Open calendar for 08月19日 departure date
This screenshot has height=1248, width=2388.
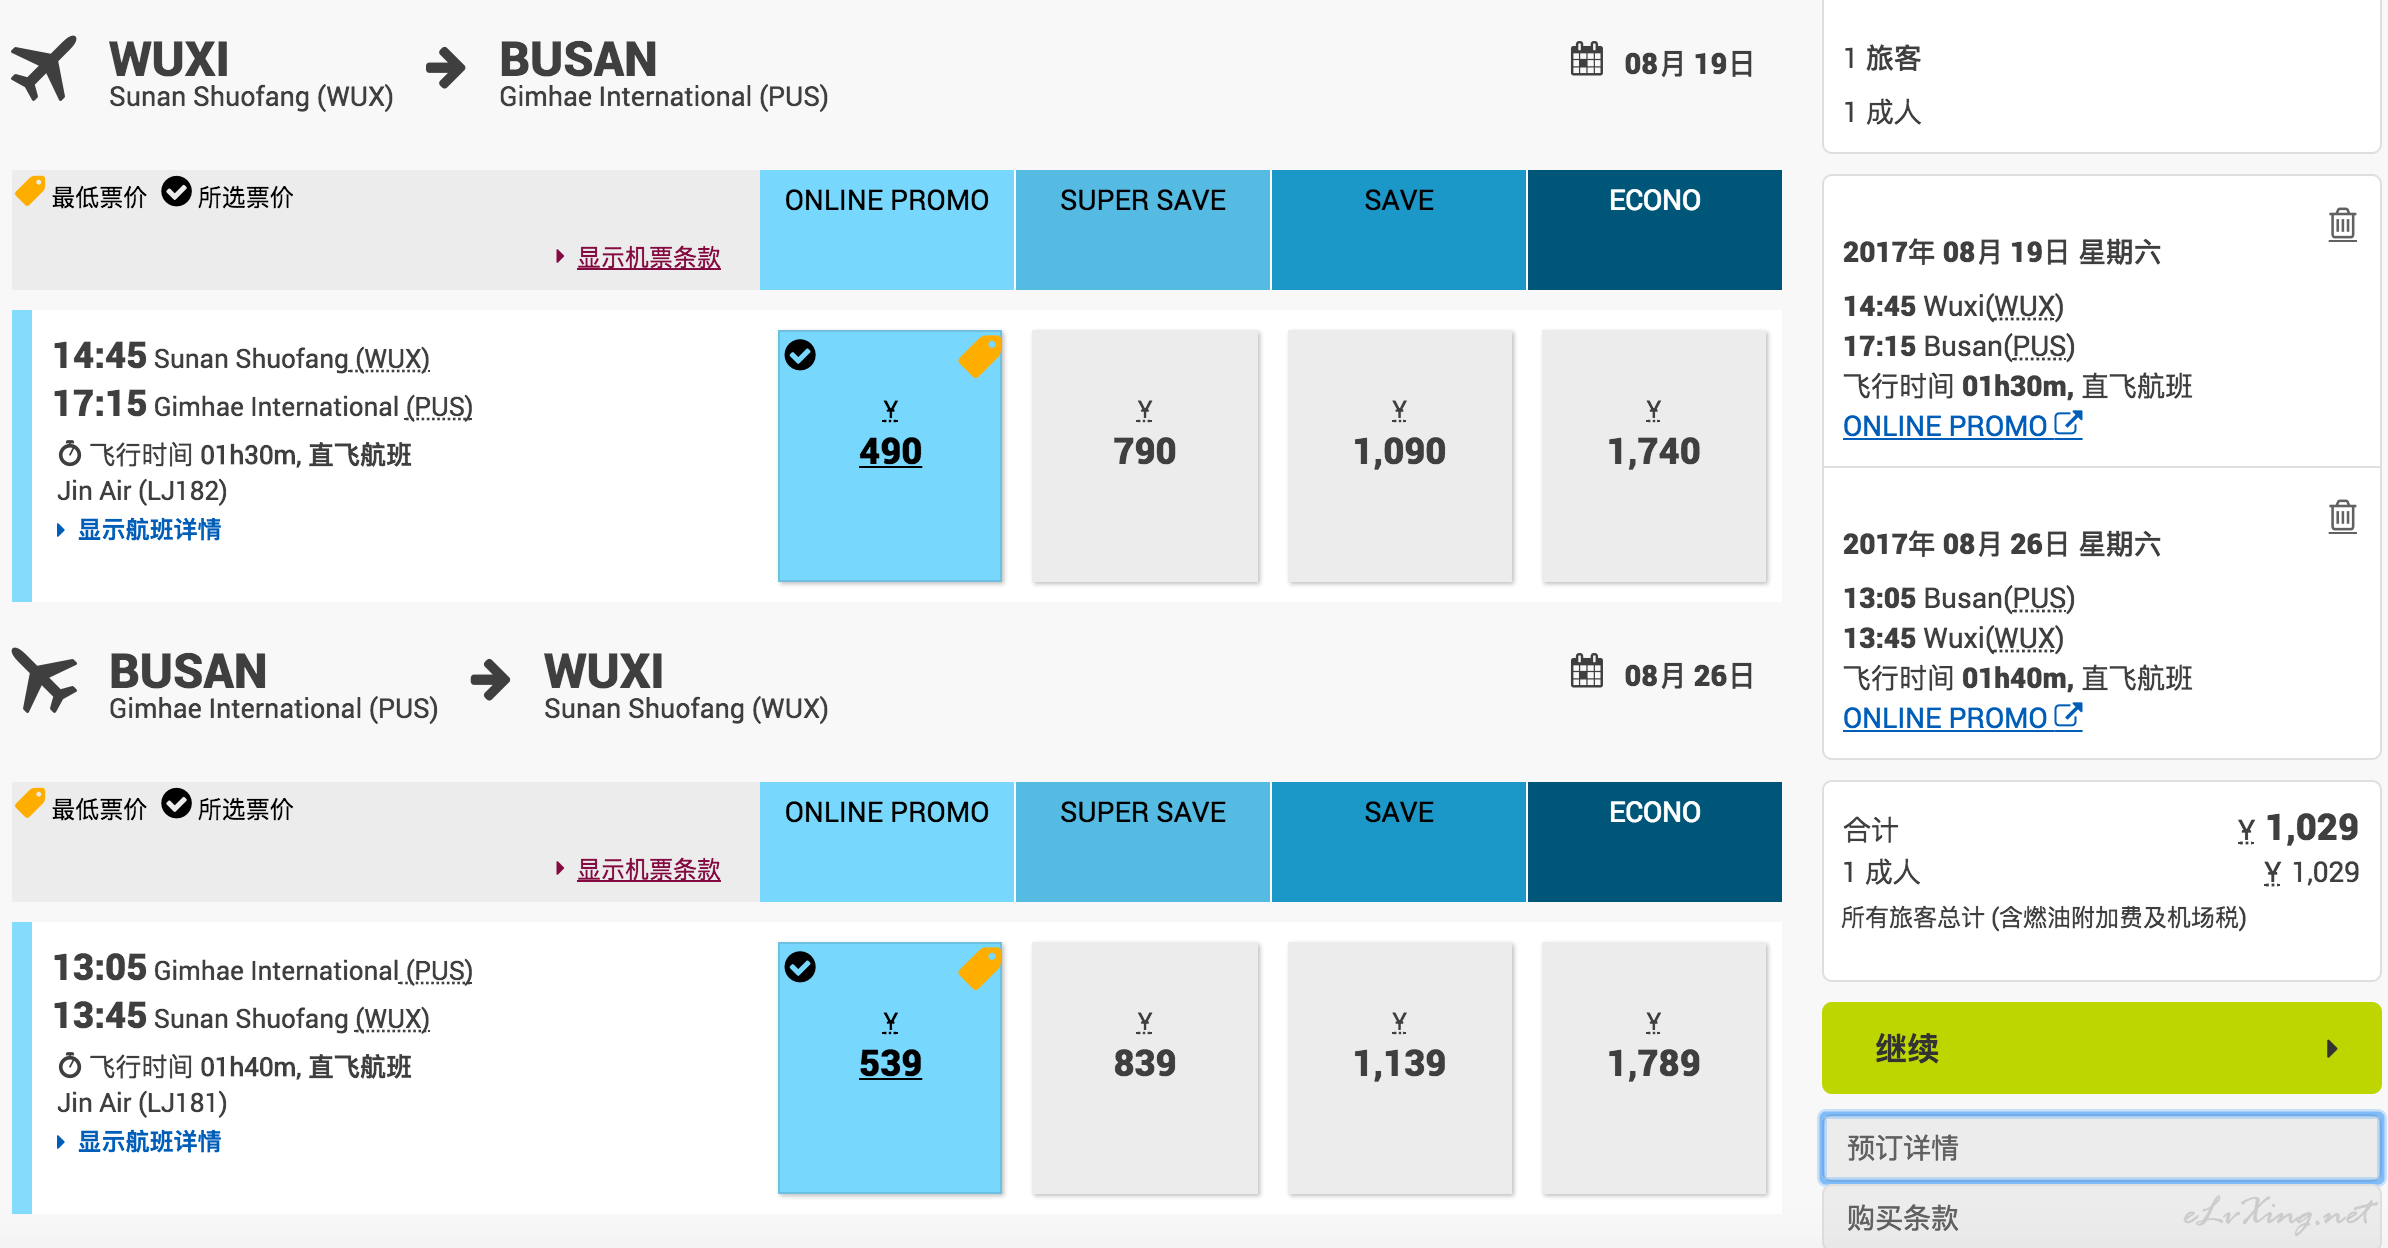[x=1586, y=60]
